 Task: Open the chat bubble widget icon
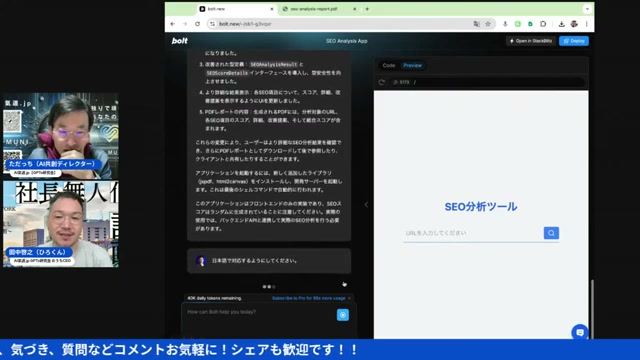tap(580, 332)
